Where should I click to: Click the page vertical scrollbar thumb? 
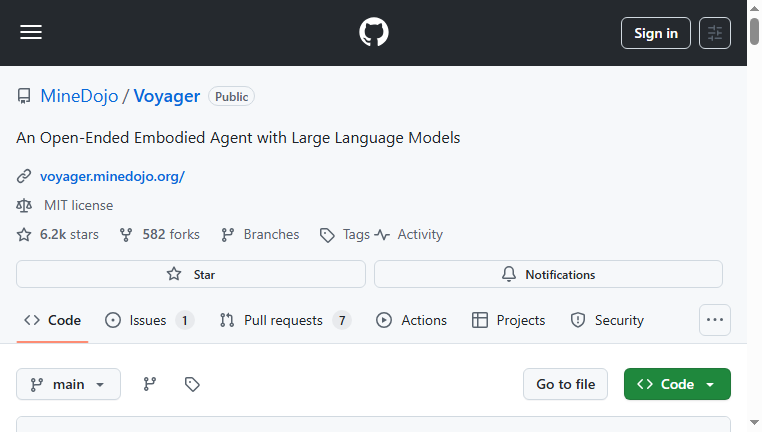(x=754, y=31)
